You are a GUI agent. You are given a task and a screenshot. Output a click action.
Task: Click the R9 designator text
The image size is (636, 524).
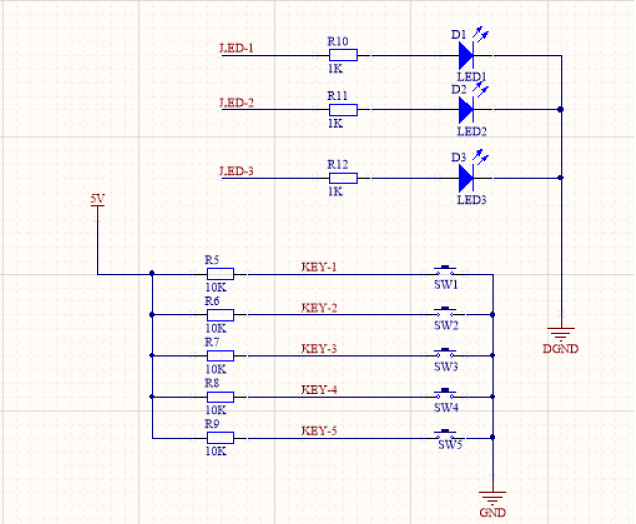[x=212, y=424]
